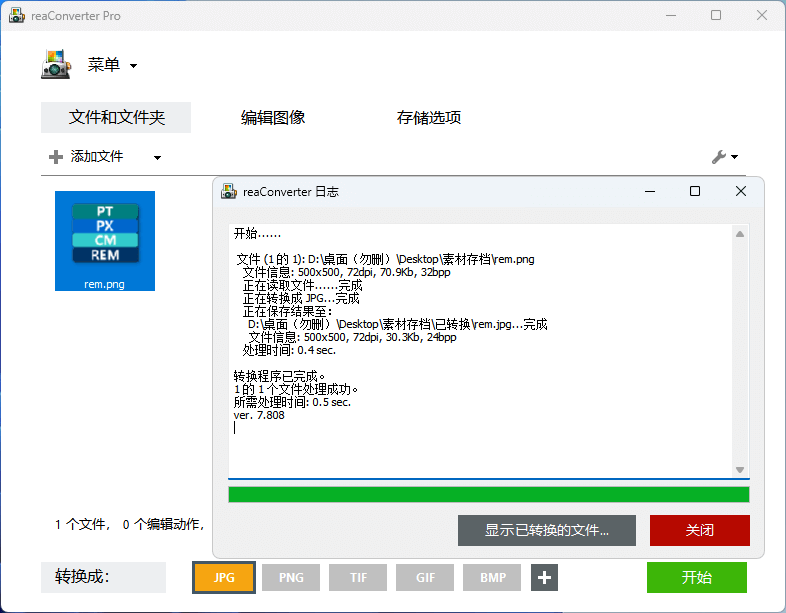Select the rem.png thumbnail

105,241
